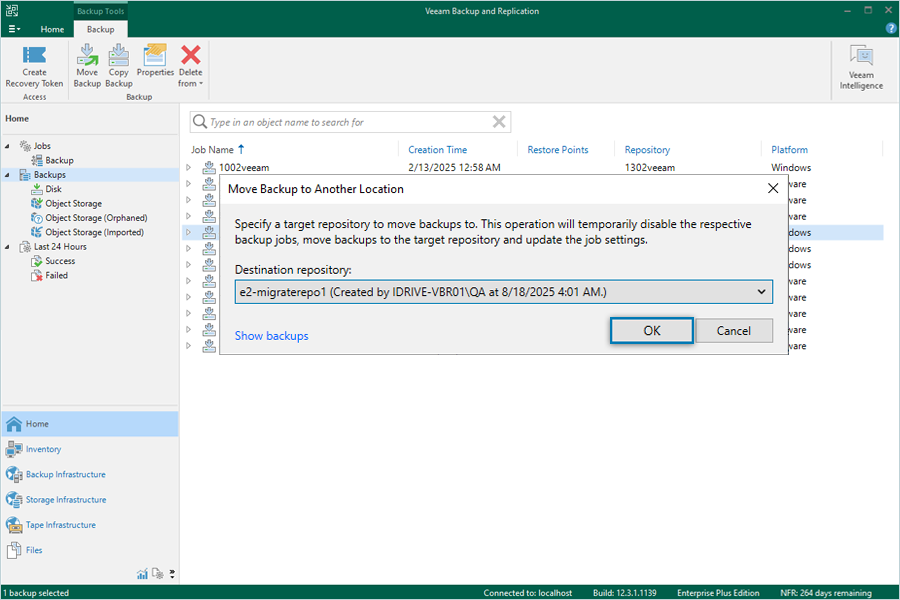This screenshot has width=900, height=600.
Task: Click 2/13/2025 12:58 AM creation time
Action: 454,168
